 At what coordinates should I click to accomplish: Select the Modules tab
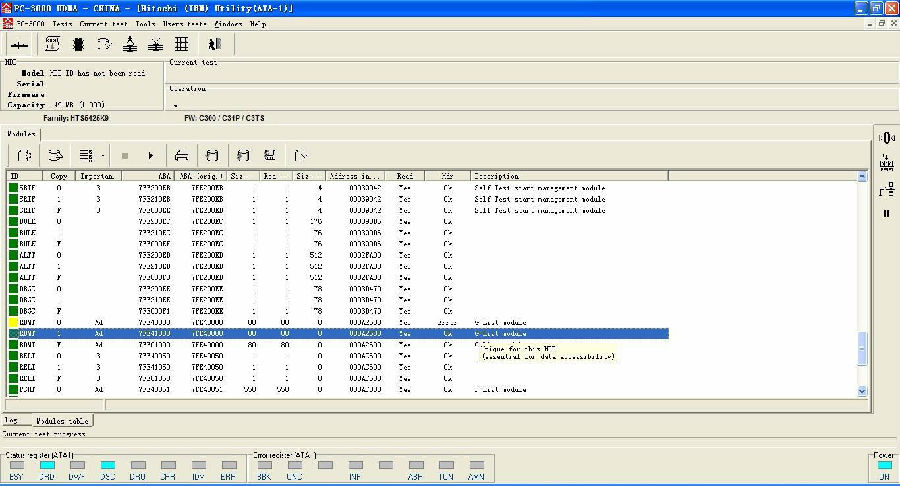[x=21, y=134]
